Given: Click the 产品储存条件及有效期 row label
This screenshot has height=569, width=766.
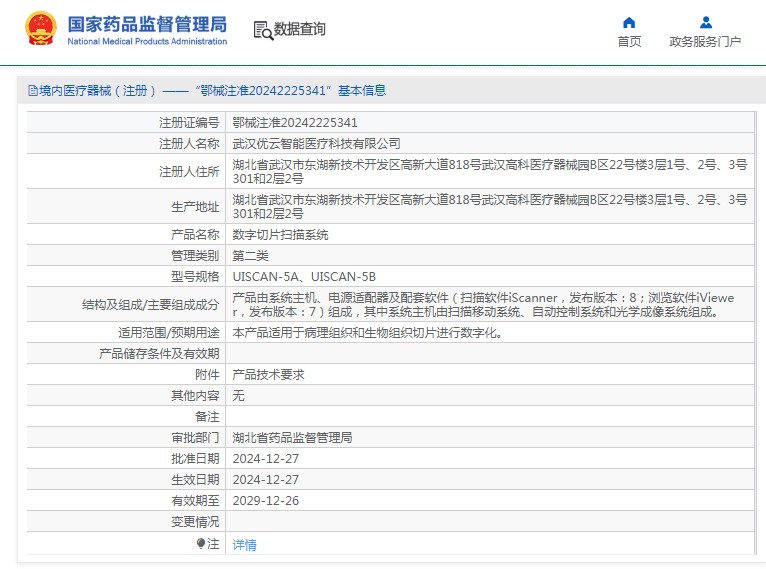Looking at the screenshot, I should pyautogui.click(x=159, y=354).
